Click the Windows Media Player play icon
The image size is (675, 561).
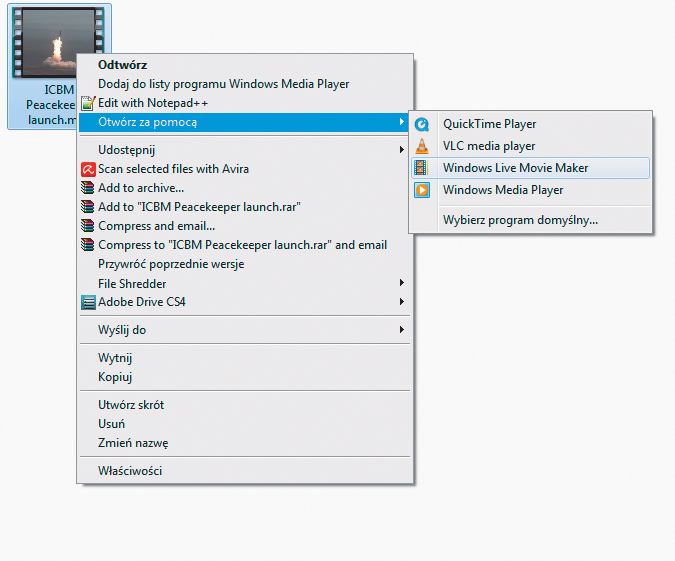pyautogui.click(x=423, y=190)
